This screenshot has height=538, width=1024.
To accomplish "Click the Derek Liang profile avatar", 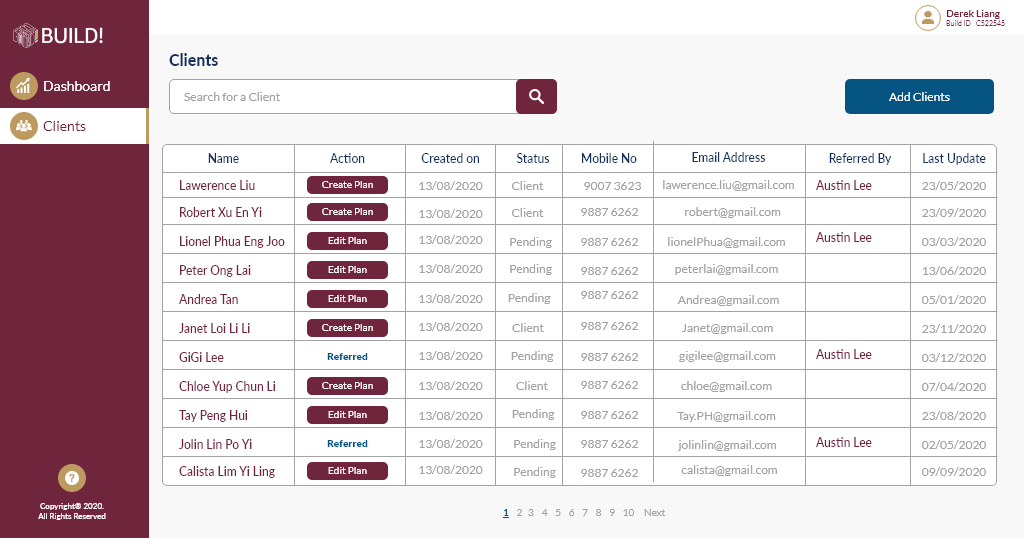I will pos(928,17).
